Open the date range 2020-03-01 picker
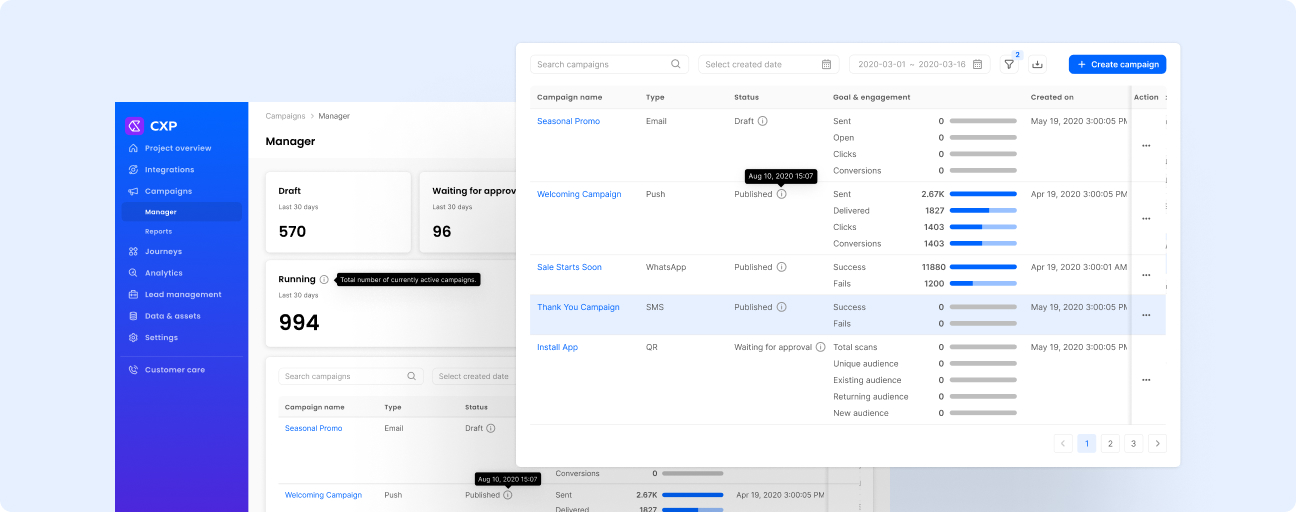Screen dimensions: 1296x512 [919, 64]
